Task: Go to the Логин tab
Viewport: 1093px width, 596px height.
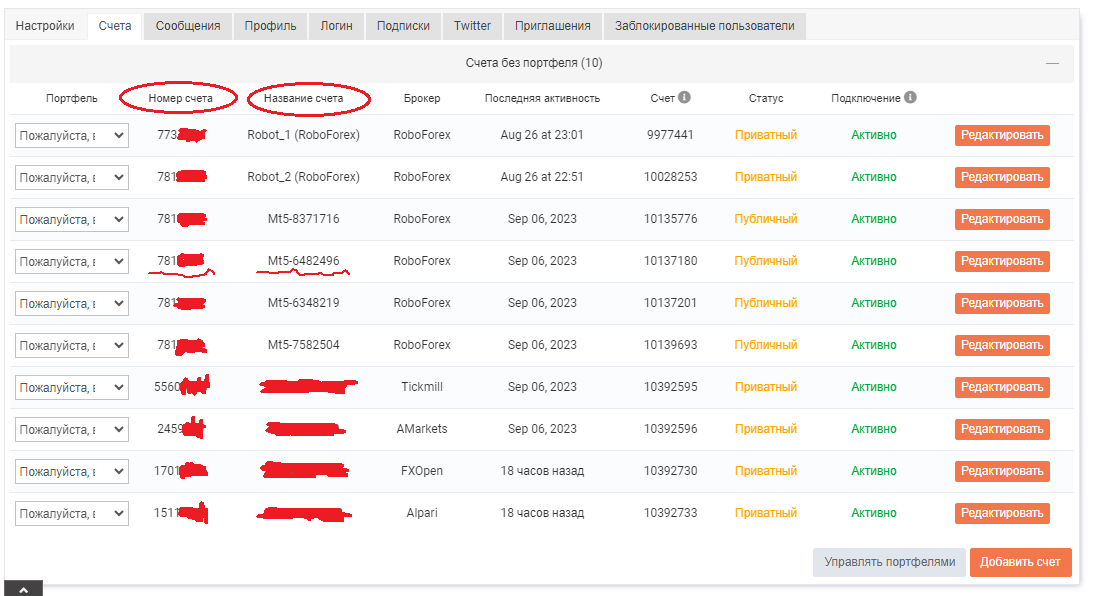Action: (x=337, y=26)
